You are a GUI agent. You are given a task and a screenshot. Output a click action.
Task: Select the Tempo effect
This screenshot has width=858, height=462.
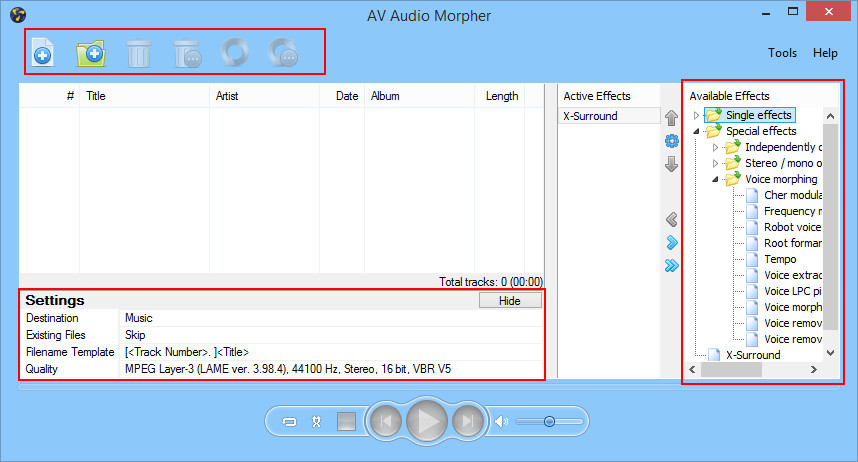point(780,259)
